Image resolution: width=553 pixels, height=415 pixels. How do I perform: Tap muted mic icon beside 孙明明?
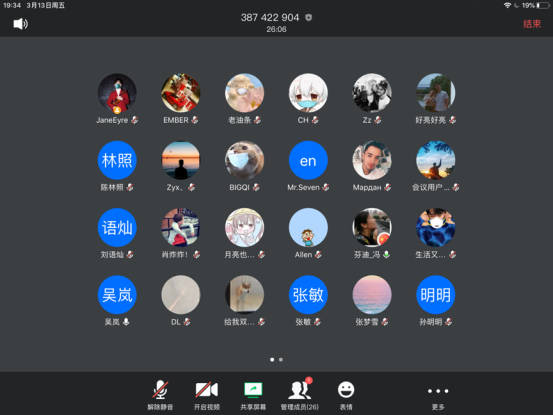[x=449, y=322]
